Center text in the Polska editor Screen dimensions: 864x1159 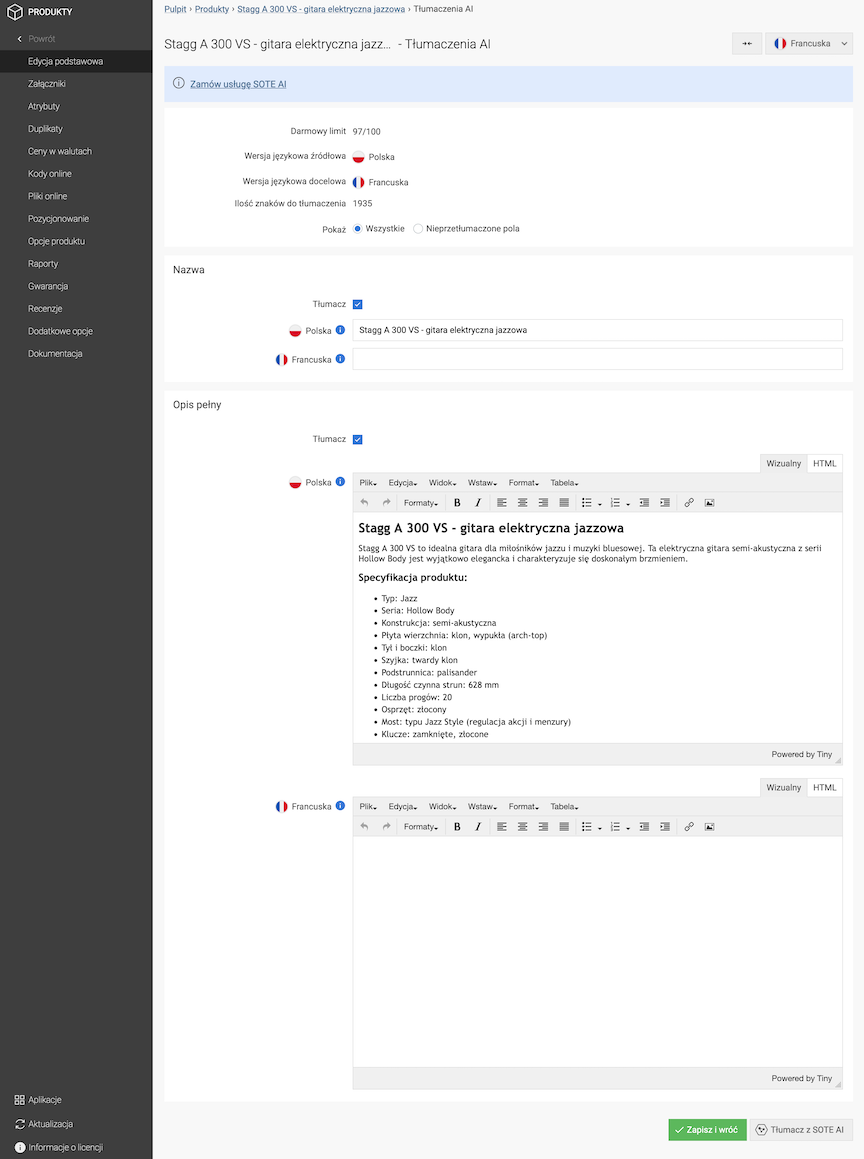pos(523,503)
